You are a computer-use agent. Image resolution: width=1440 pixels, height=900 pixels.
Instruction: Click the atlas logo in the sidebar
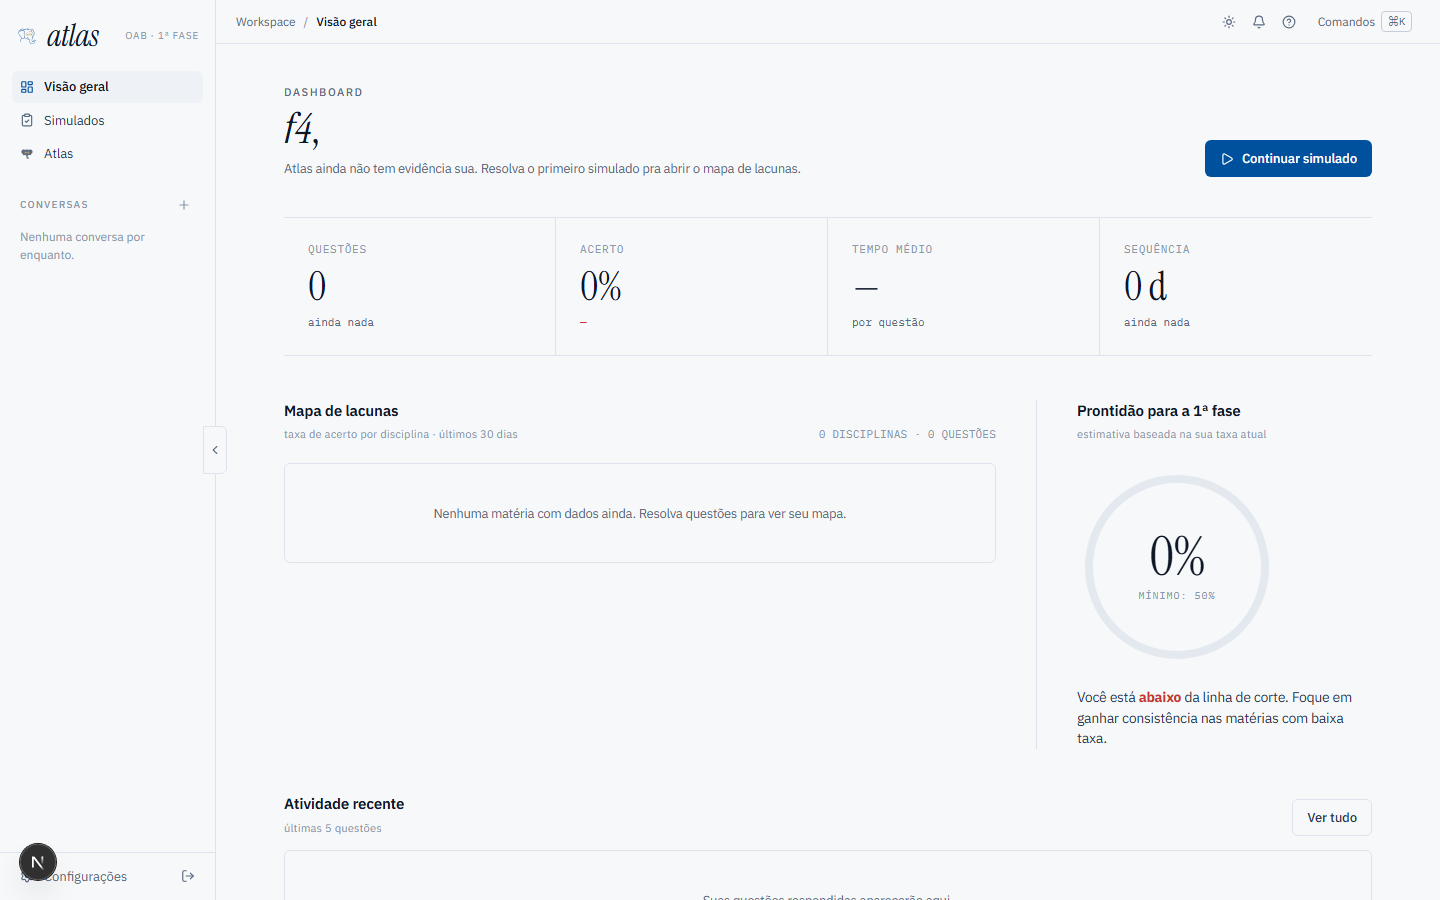click(x=59, y=36)
